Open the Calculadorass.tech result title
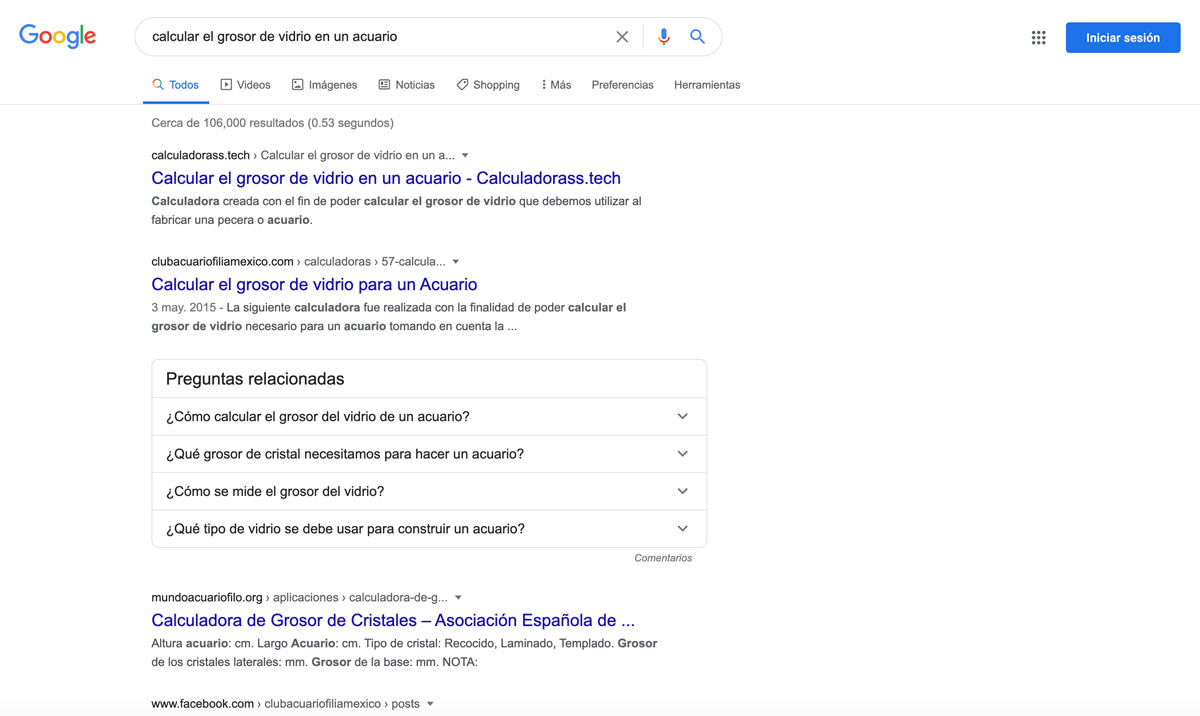 pyautogui.click(x=386, y=178)
